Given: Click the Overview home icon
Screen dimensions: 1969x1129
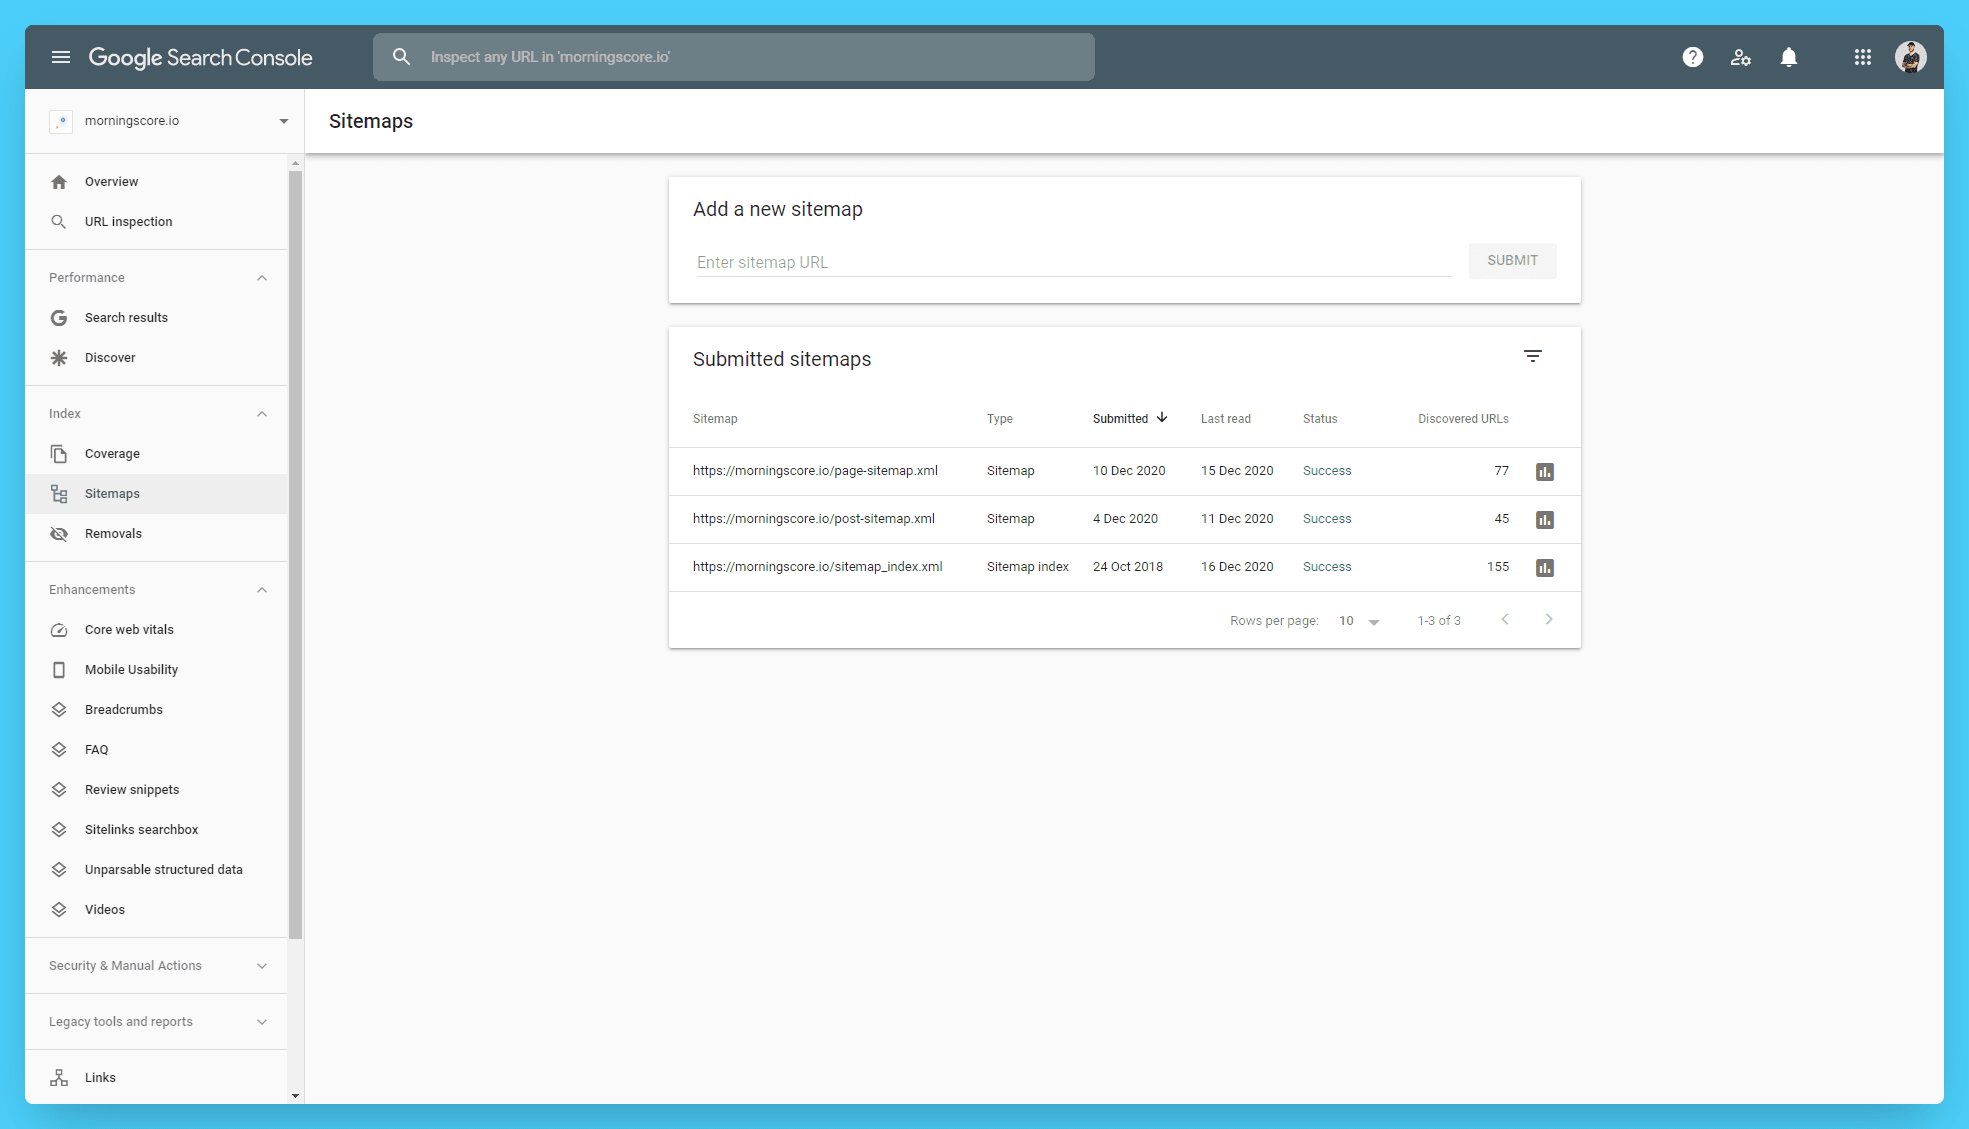Looking at the screenshot, I should tap(59, 182).
